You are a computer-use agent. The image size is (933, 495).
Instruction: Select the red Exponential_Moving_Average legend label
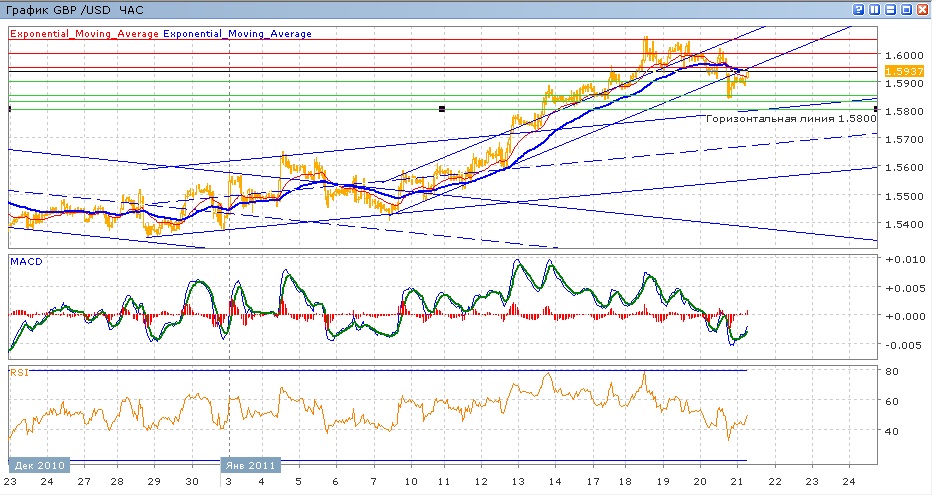pos(84,34)
